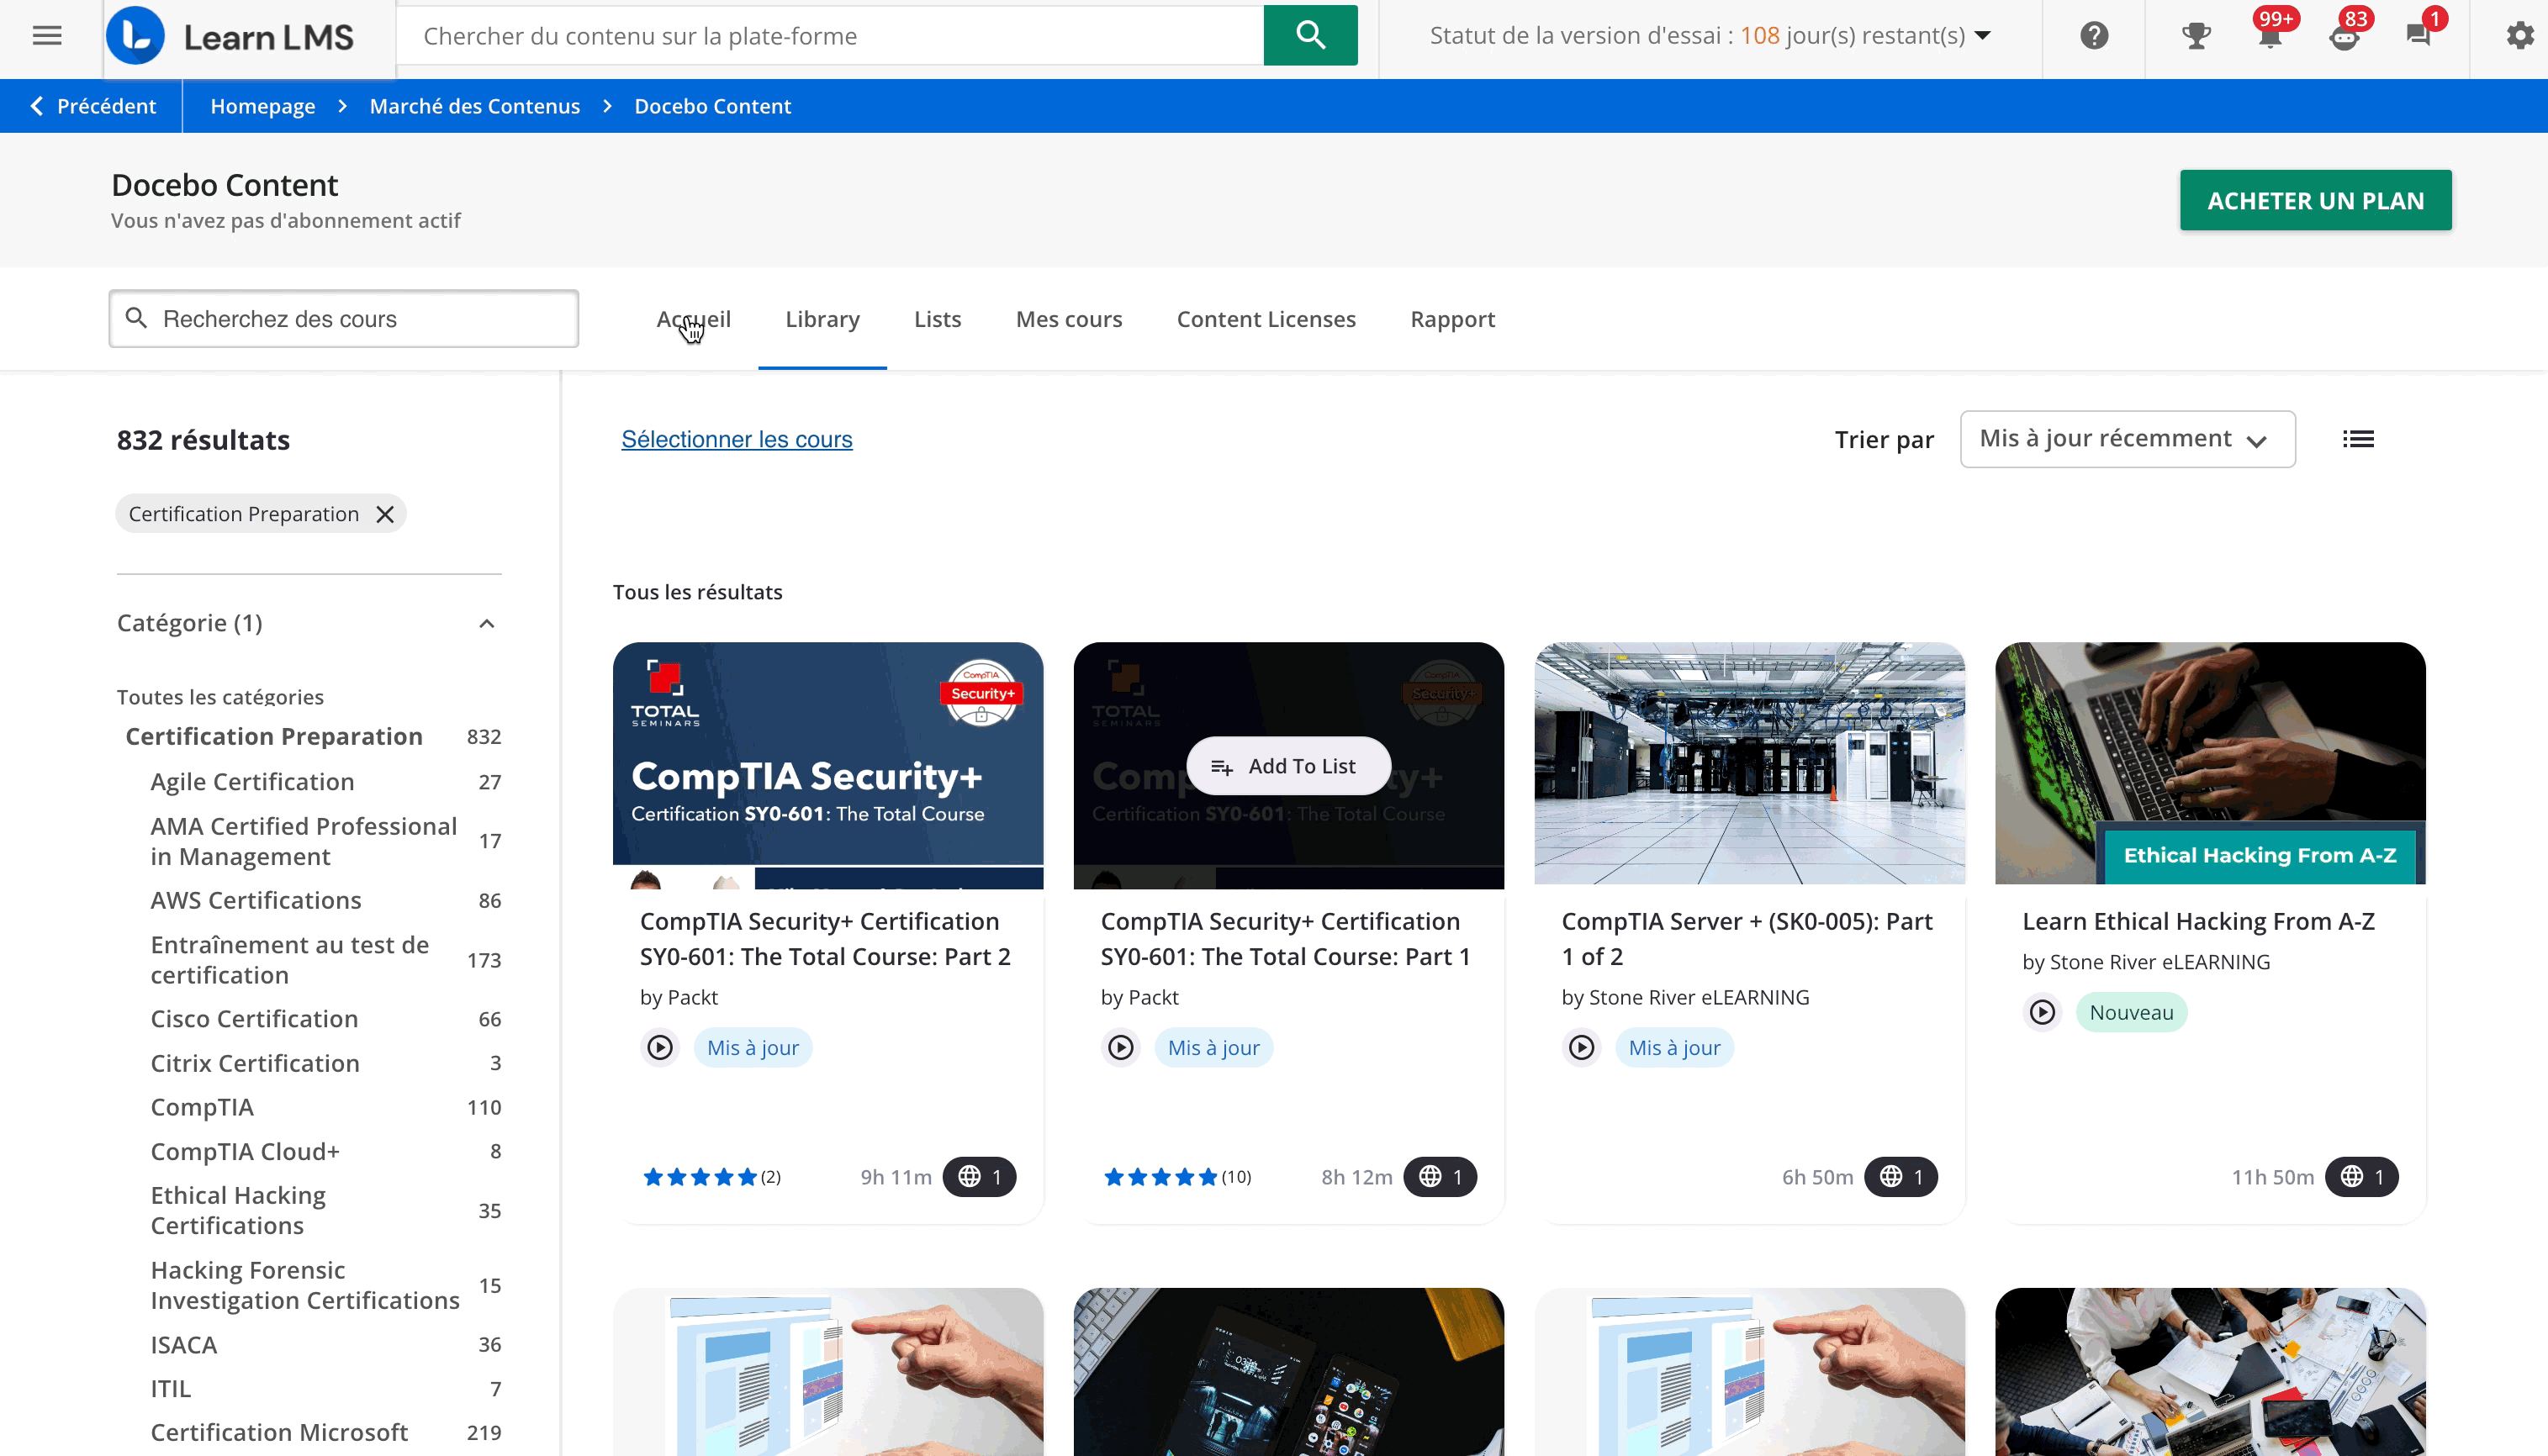Image resolution: width=2548 pixels, height=1456 pixels.
Task: Switch to the Mes cours tab
Action: 1068,319
